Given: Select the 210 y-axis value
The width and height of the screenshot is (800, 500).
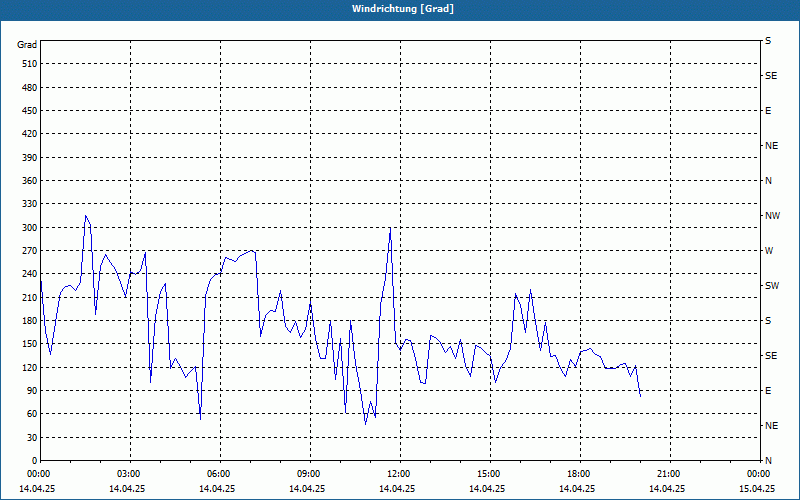Looking at the screenshot, I should pos(30,297).
